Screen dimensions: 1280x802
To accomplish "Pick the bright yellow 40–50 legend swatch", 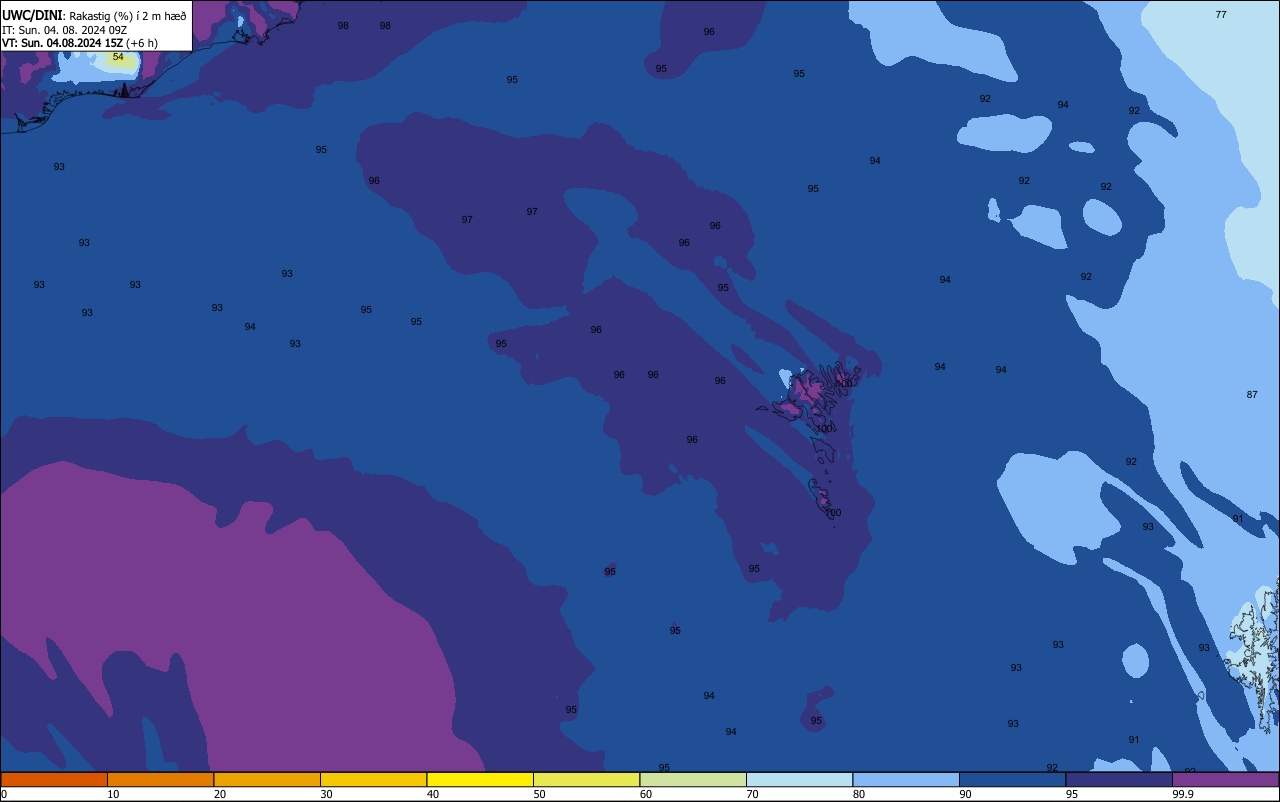I will (x=480, y=779).
